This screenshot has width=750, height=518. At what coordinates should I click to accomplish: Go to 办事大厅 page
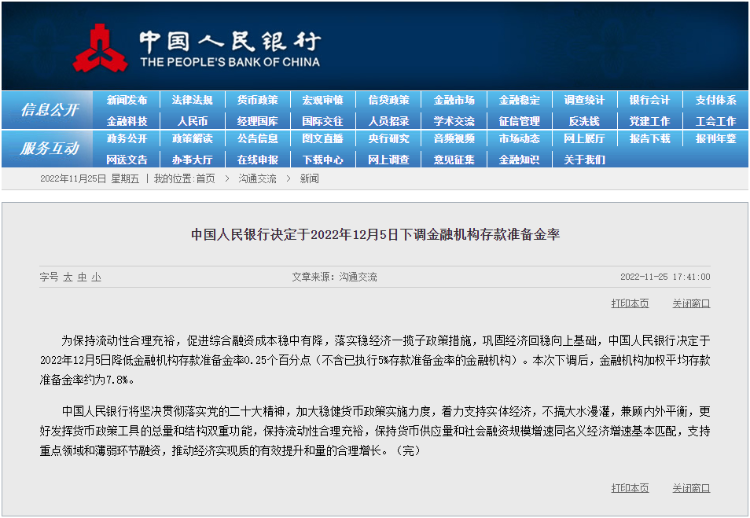192,159
